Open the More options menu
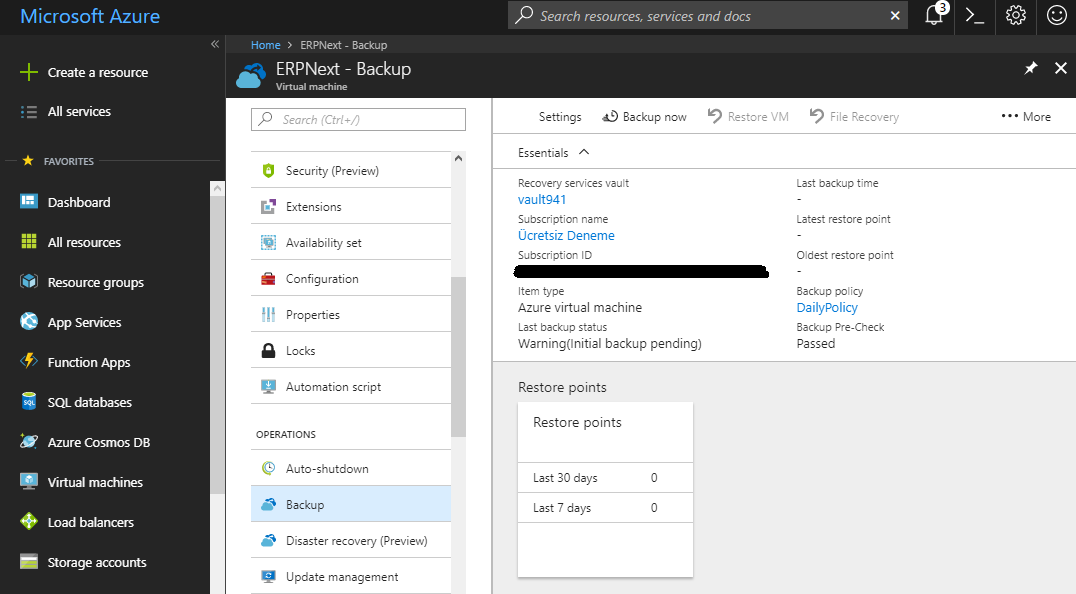Viewport: 1076px width, 594px height. point(1026,117)
